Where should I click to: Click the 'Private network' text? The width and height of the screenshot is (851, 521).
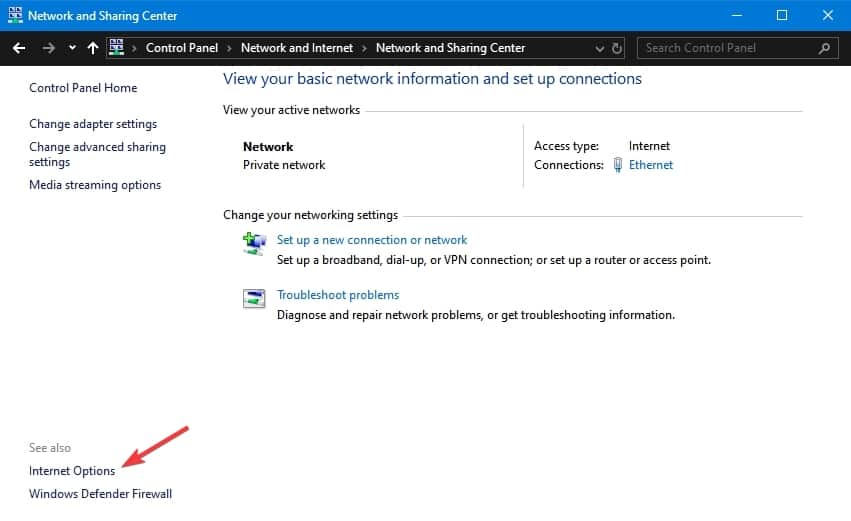tap(284, 165)
